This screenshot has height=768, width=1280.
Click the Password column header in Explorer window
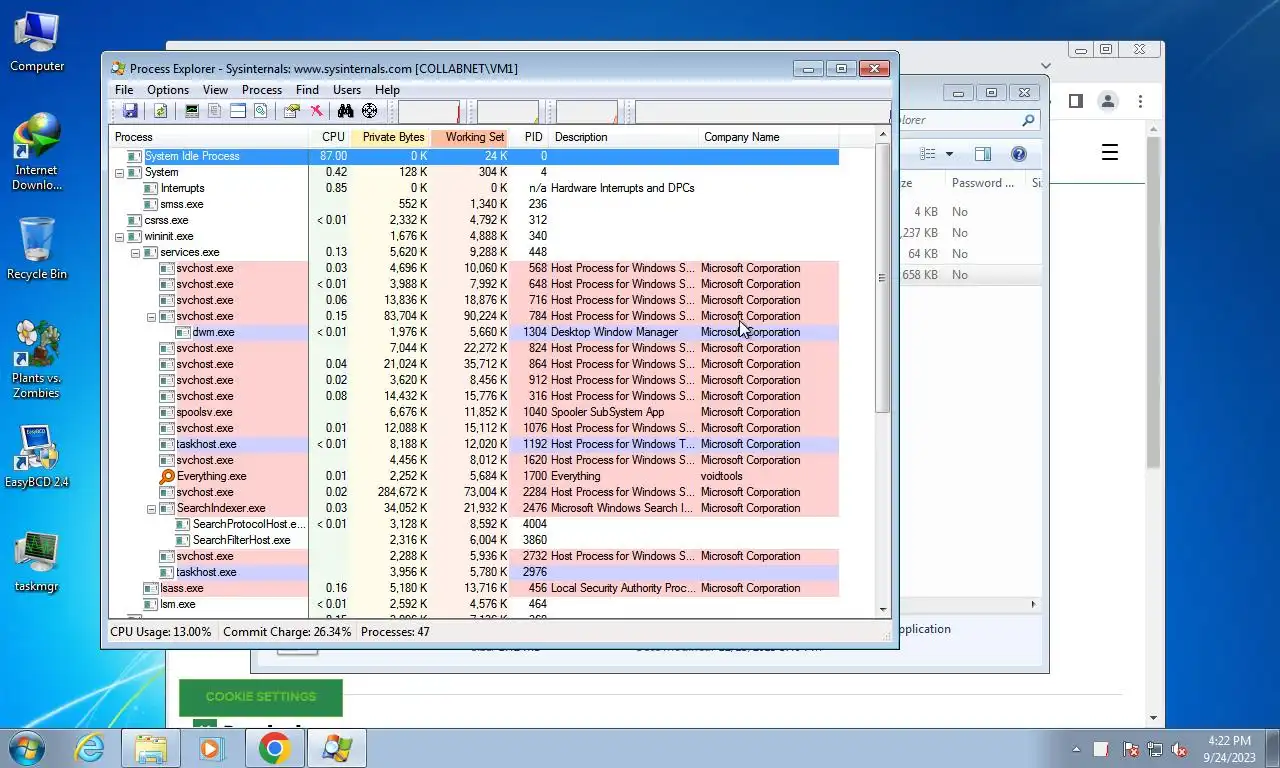985,183
